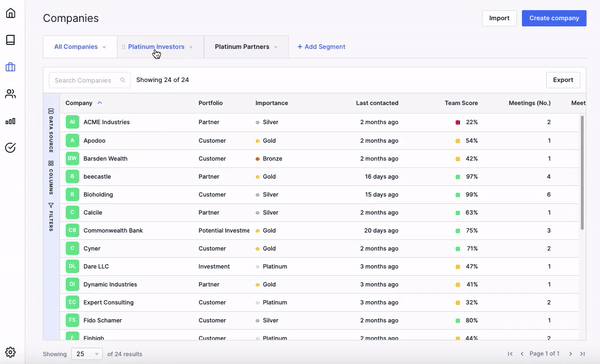600x364 pixels.
Task: Click the green Team Score indicator for beecastle
Action: click(458, 177)
